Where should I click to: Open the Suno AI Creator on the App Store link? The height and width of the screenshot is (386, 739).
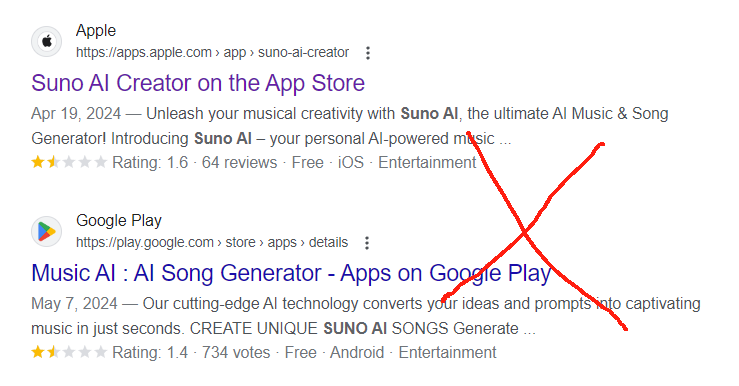(x=198, y=83)
